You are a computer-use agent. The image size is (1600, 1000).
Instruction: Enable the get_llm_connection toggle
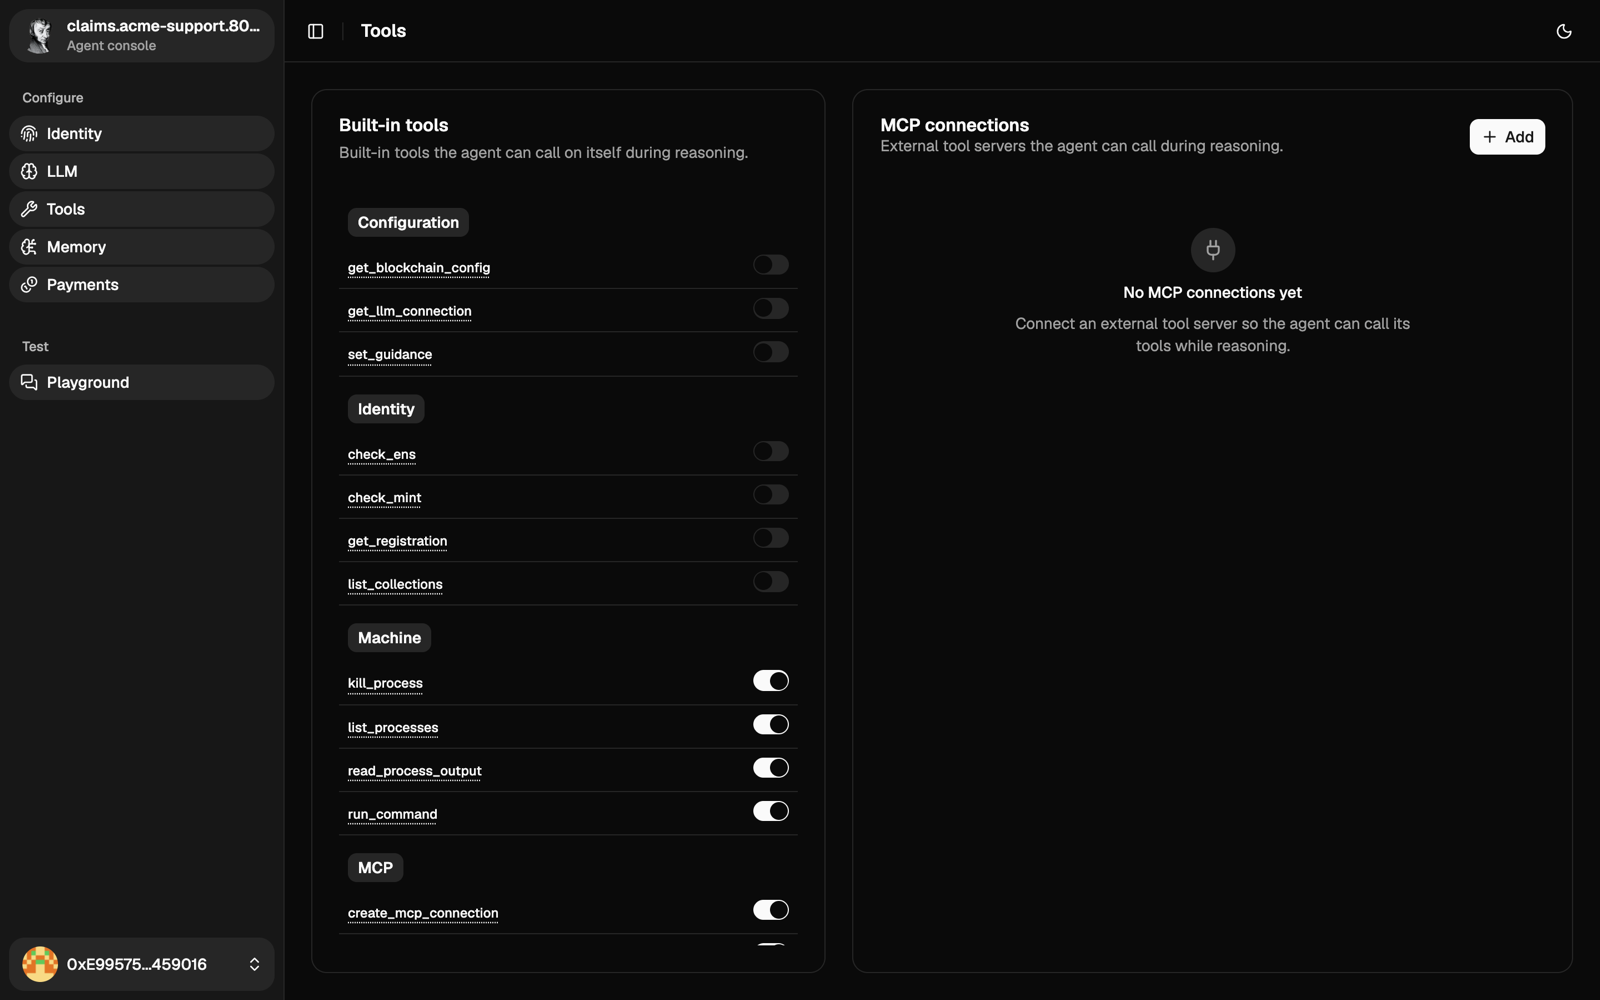(771, 308)
